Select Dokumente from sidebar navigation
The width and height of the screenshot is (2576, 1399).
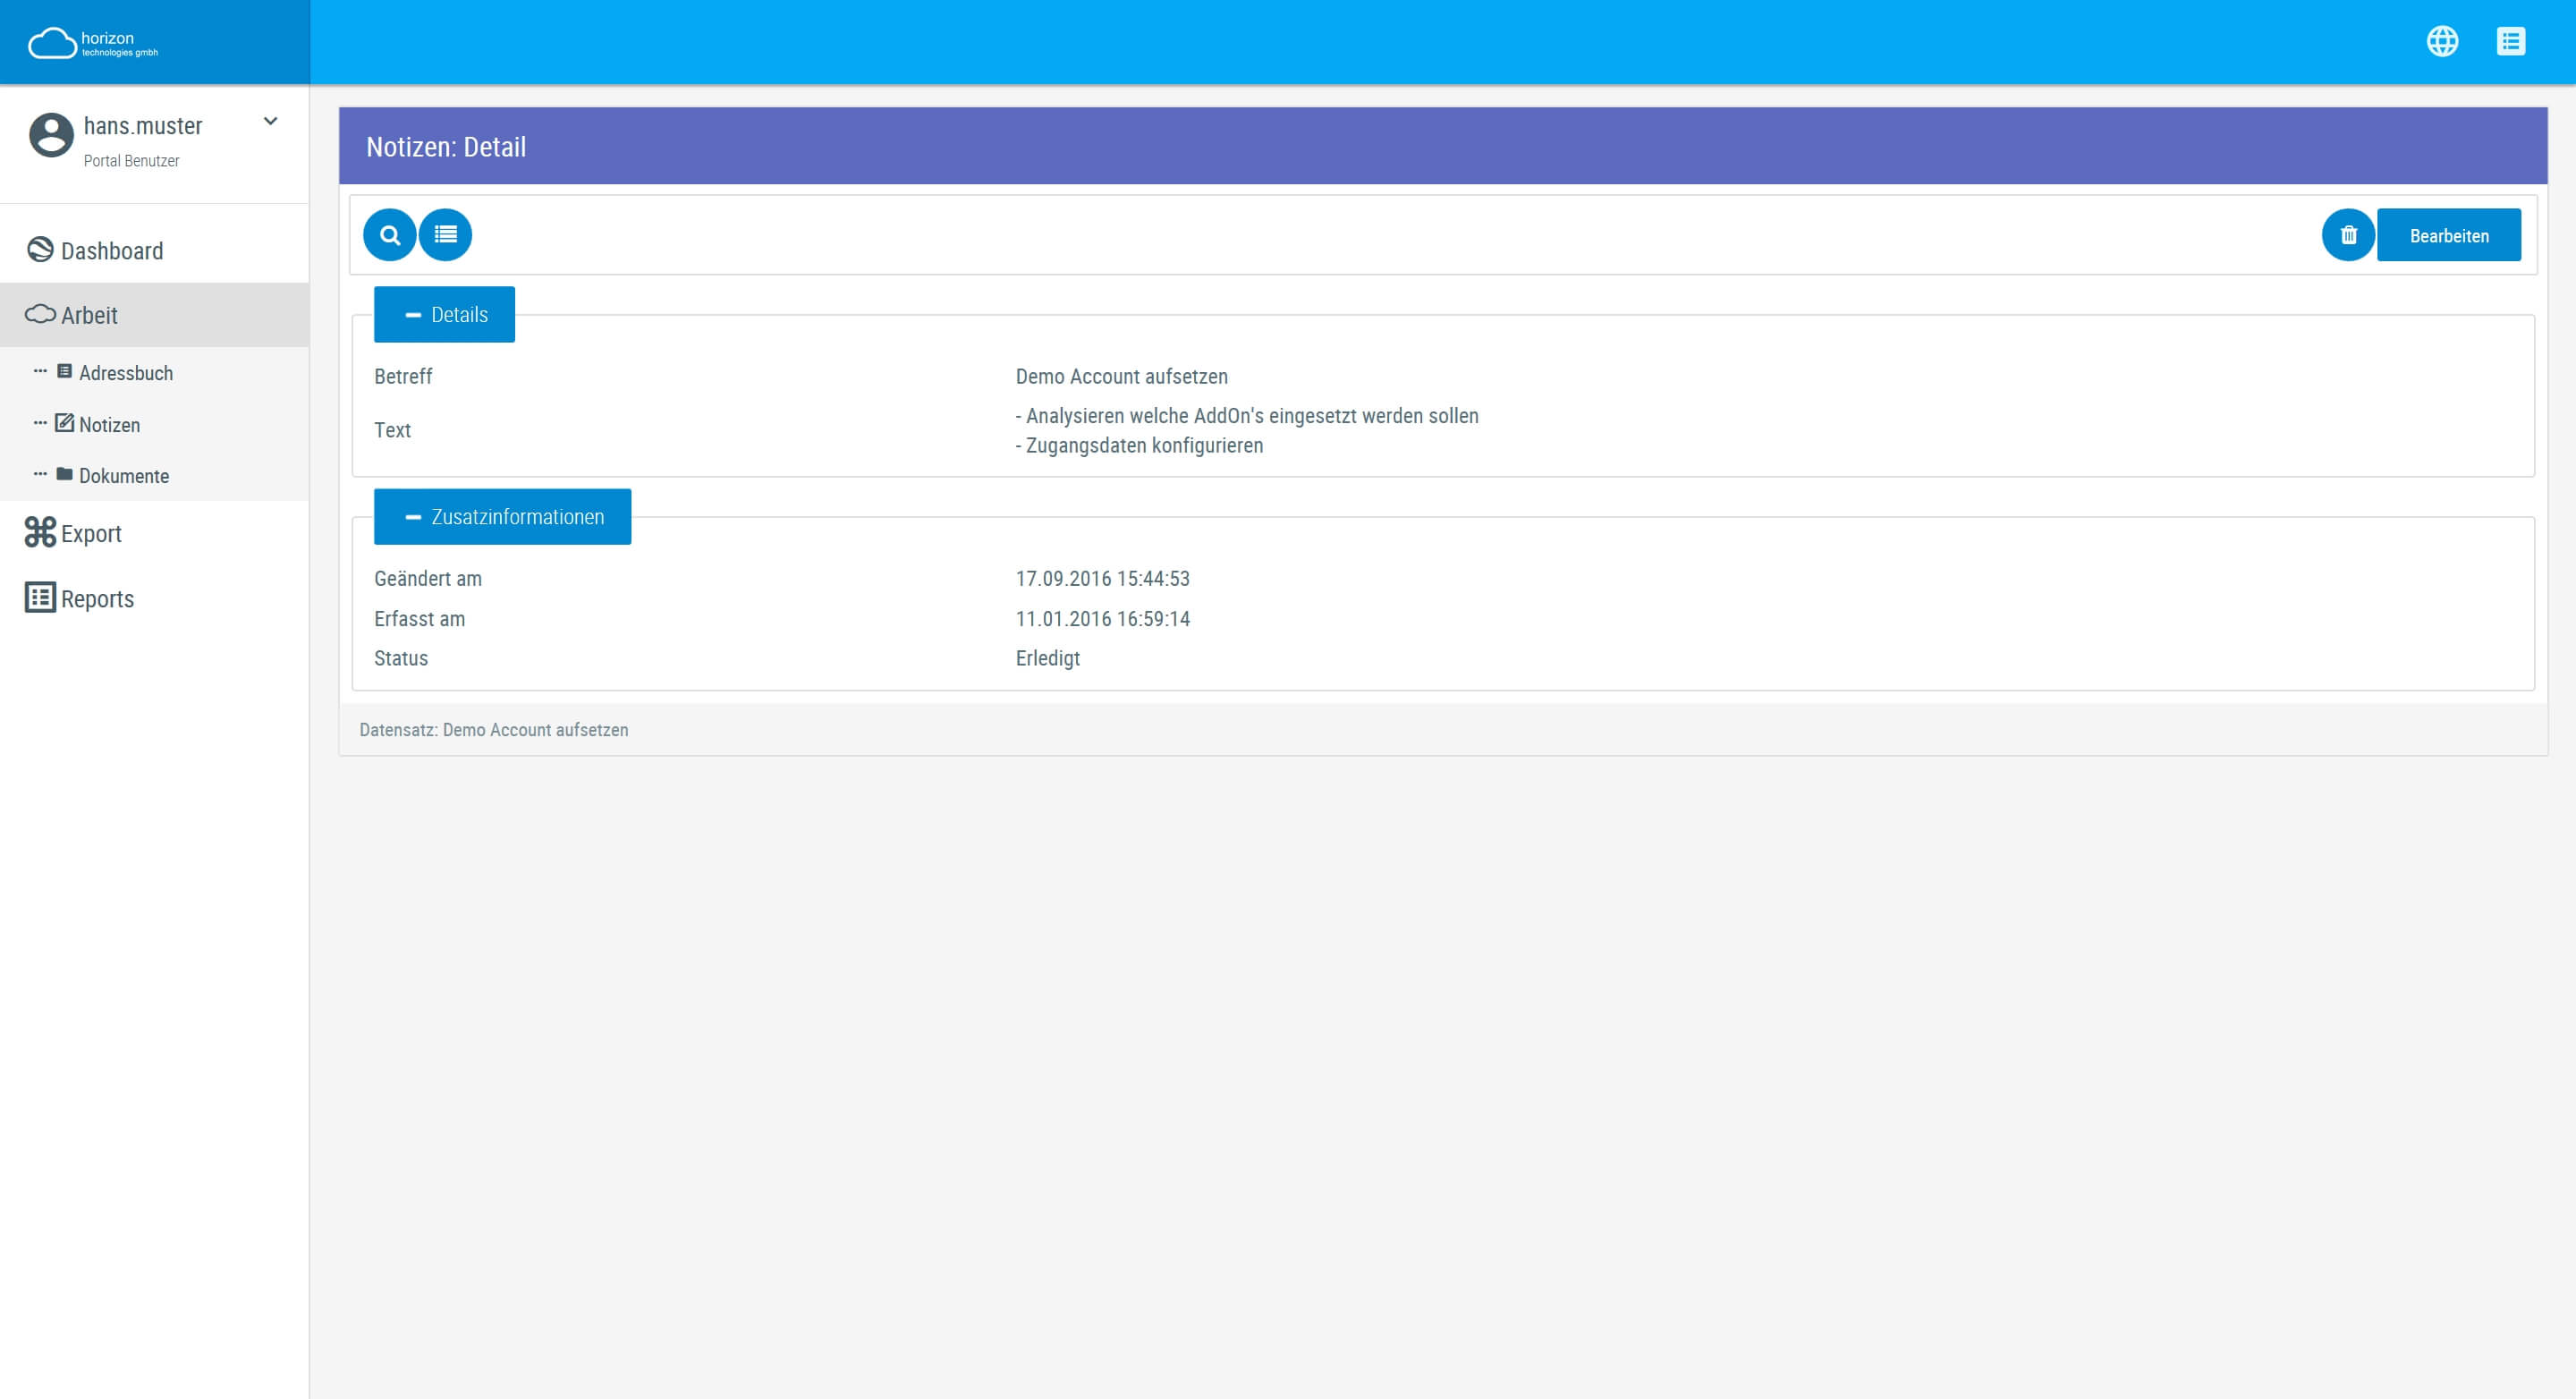[x=124, y=476]
